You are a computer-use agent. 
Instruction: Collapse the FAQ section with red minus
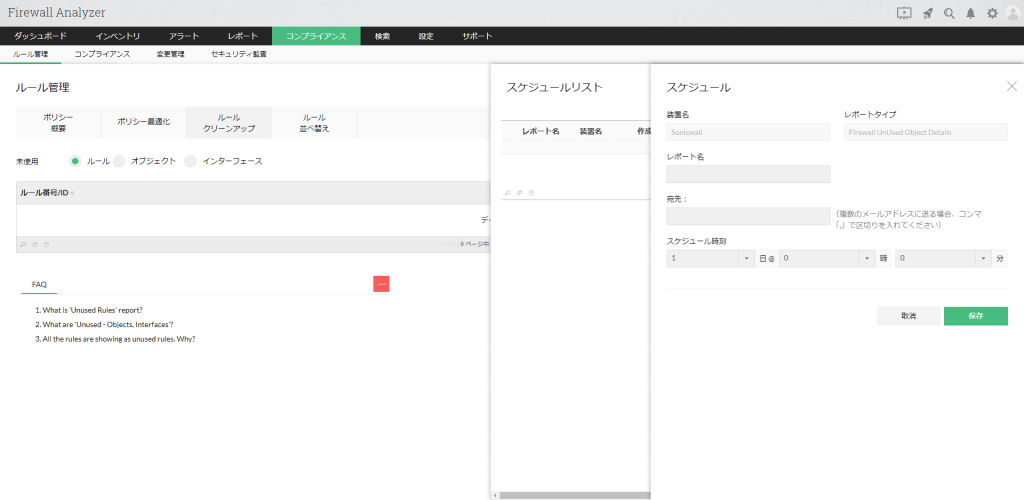point(381,283)
